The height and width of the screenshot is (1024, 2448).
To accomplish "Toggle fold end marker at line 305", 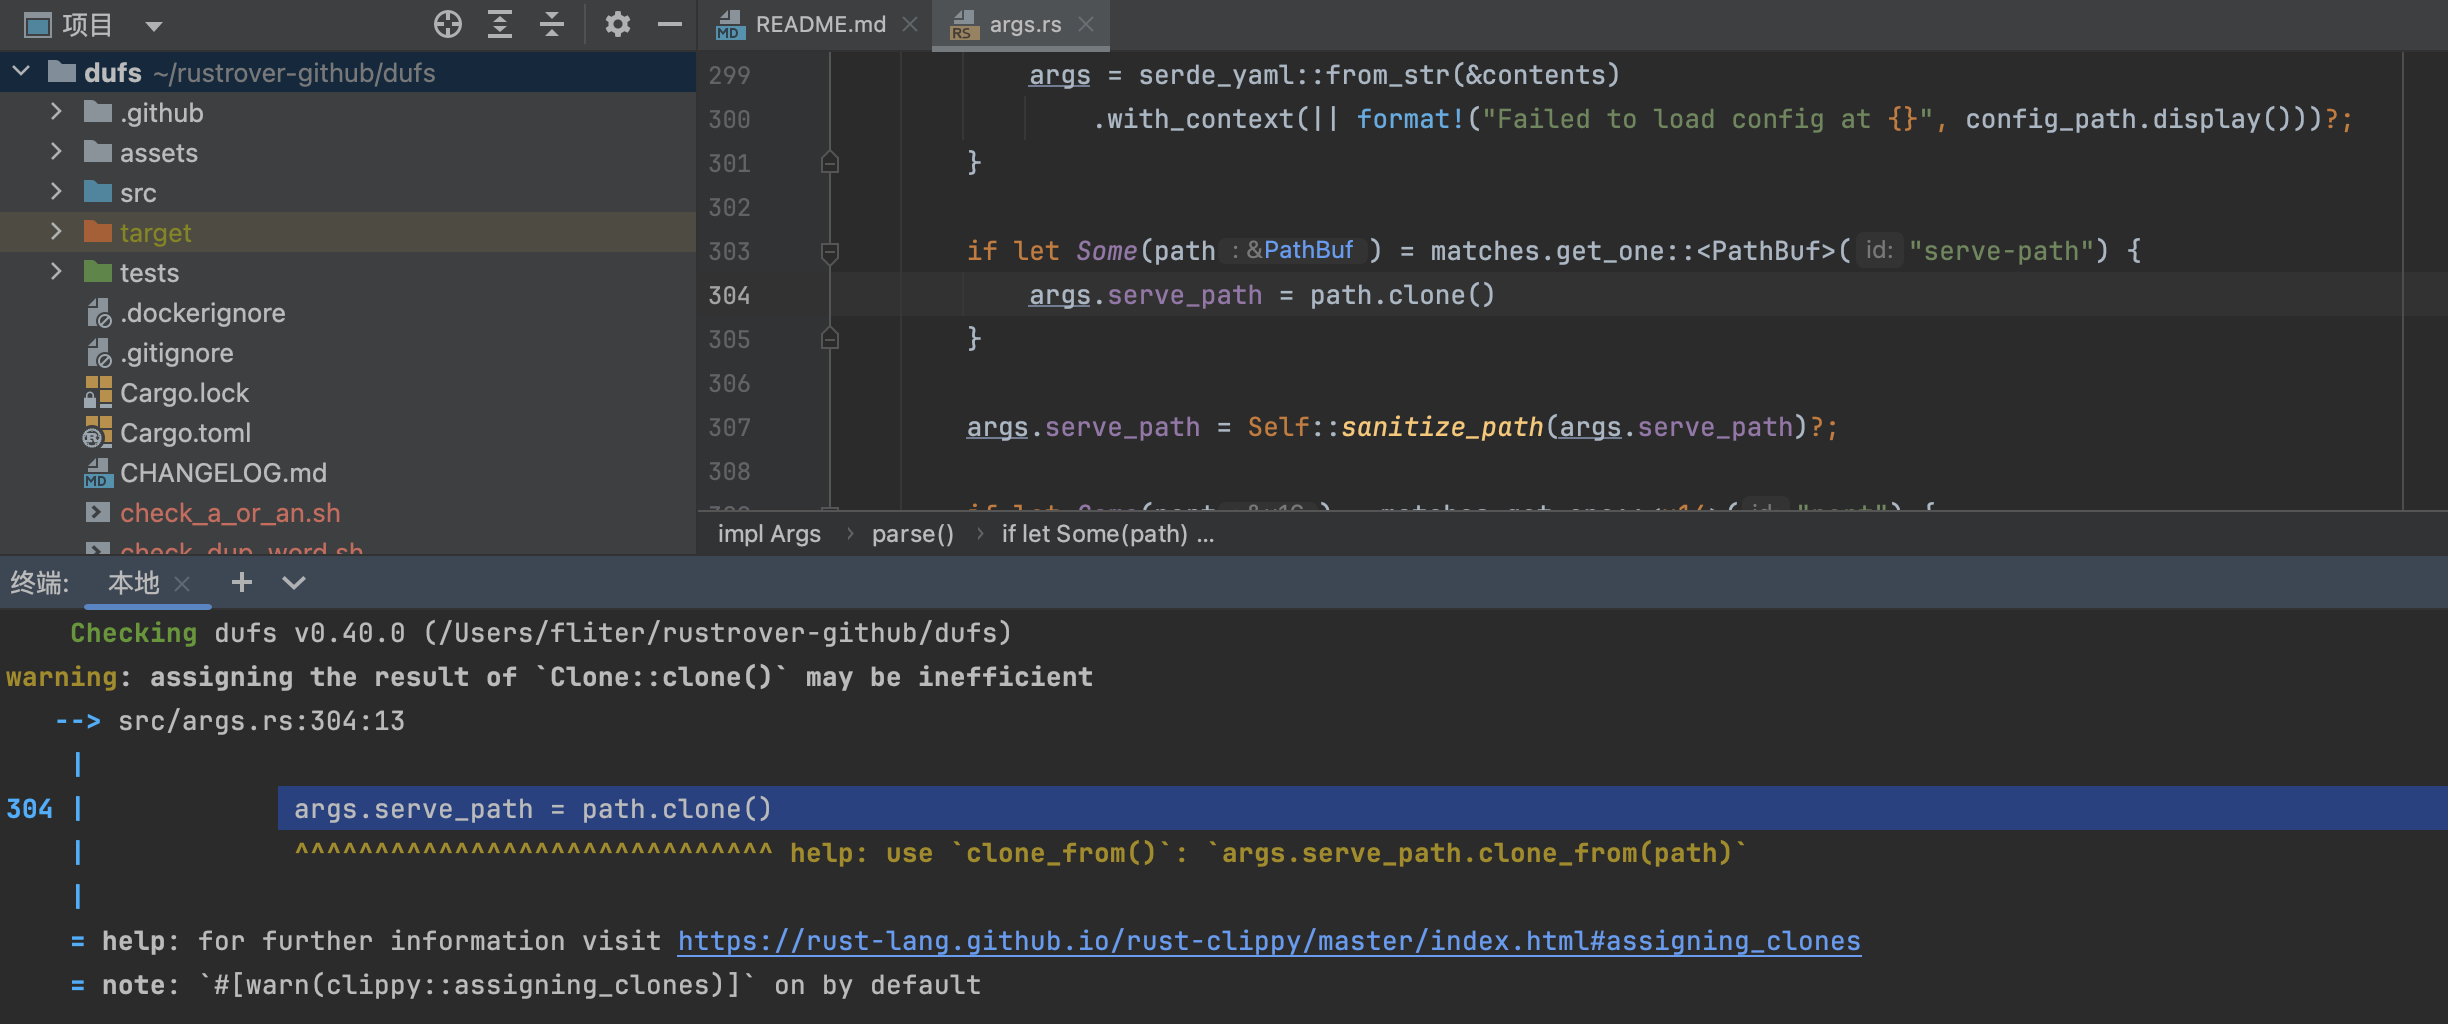I will [830, 339].
